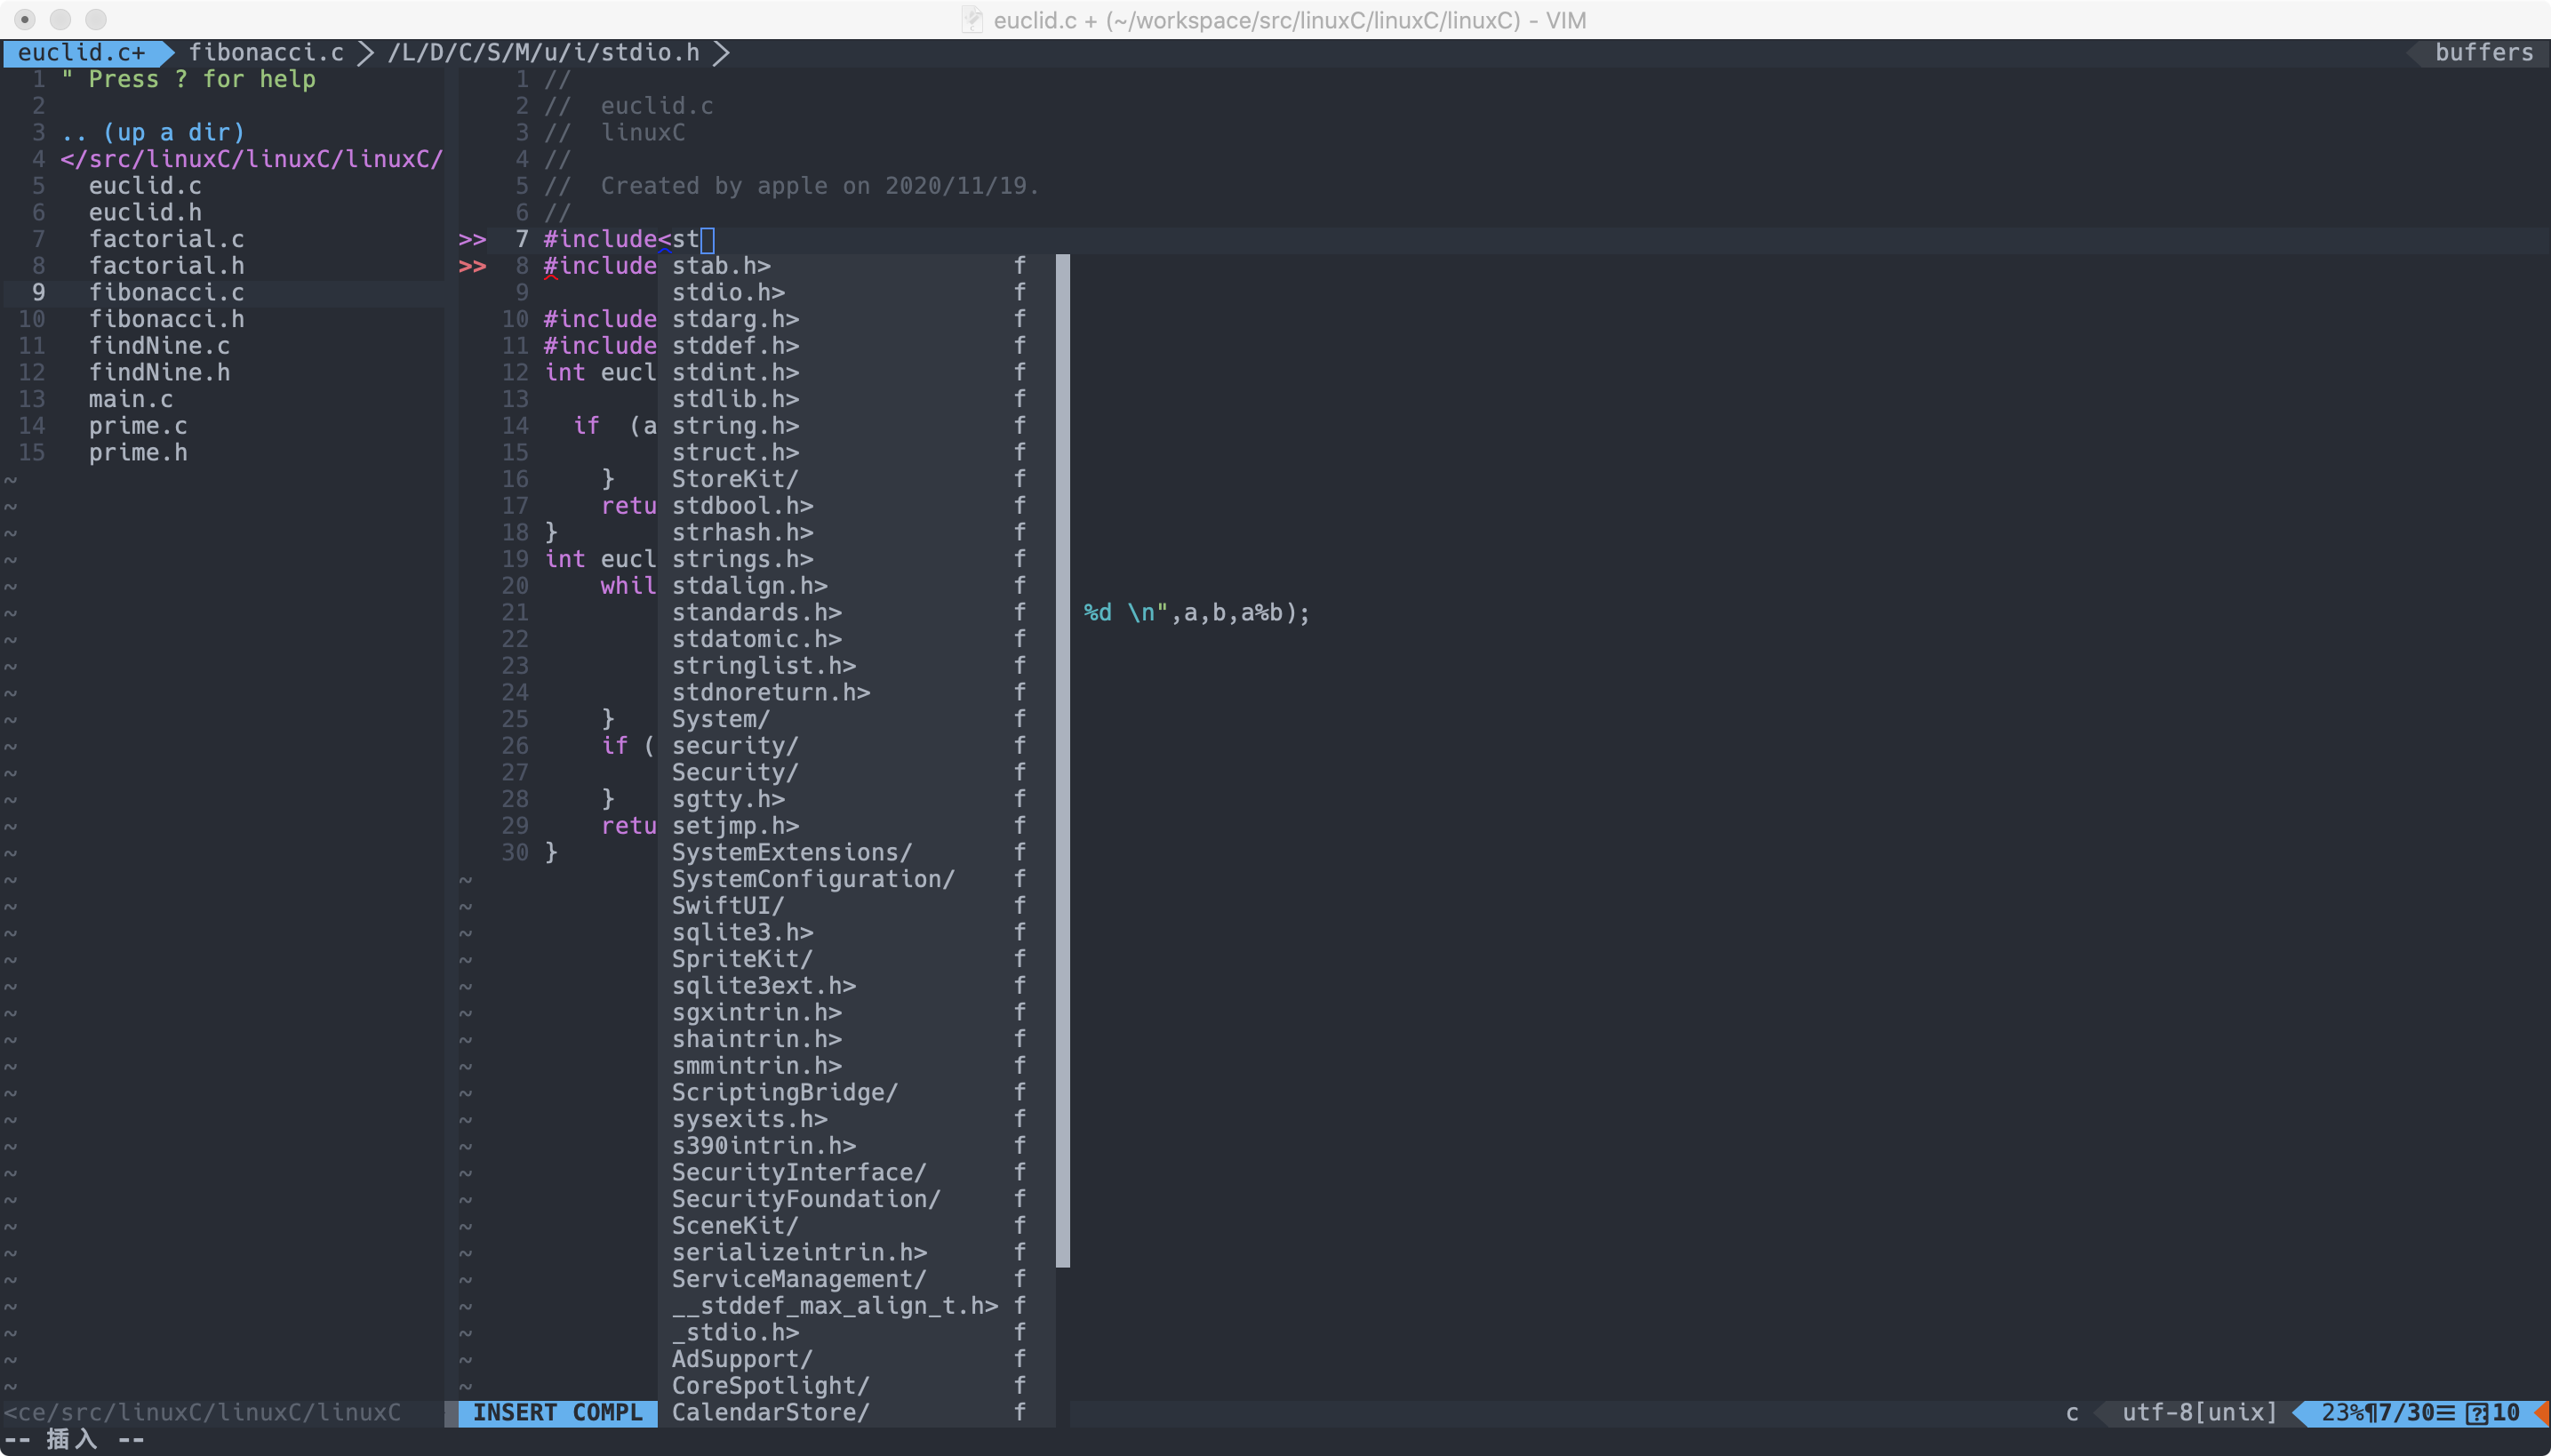The height and width of the screenshot is (1456, 2551).
Task: Pick string.h> completion suggestion
Action: pyautogui.click(x=735, y=426)
